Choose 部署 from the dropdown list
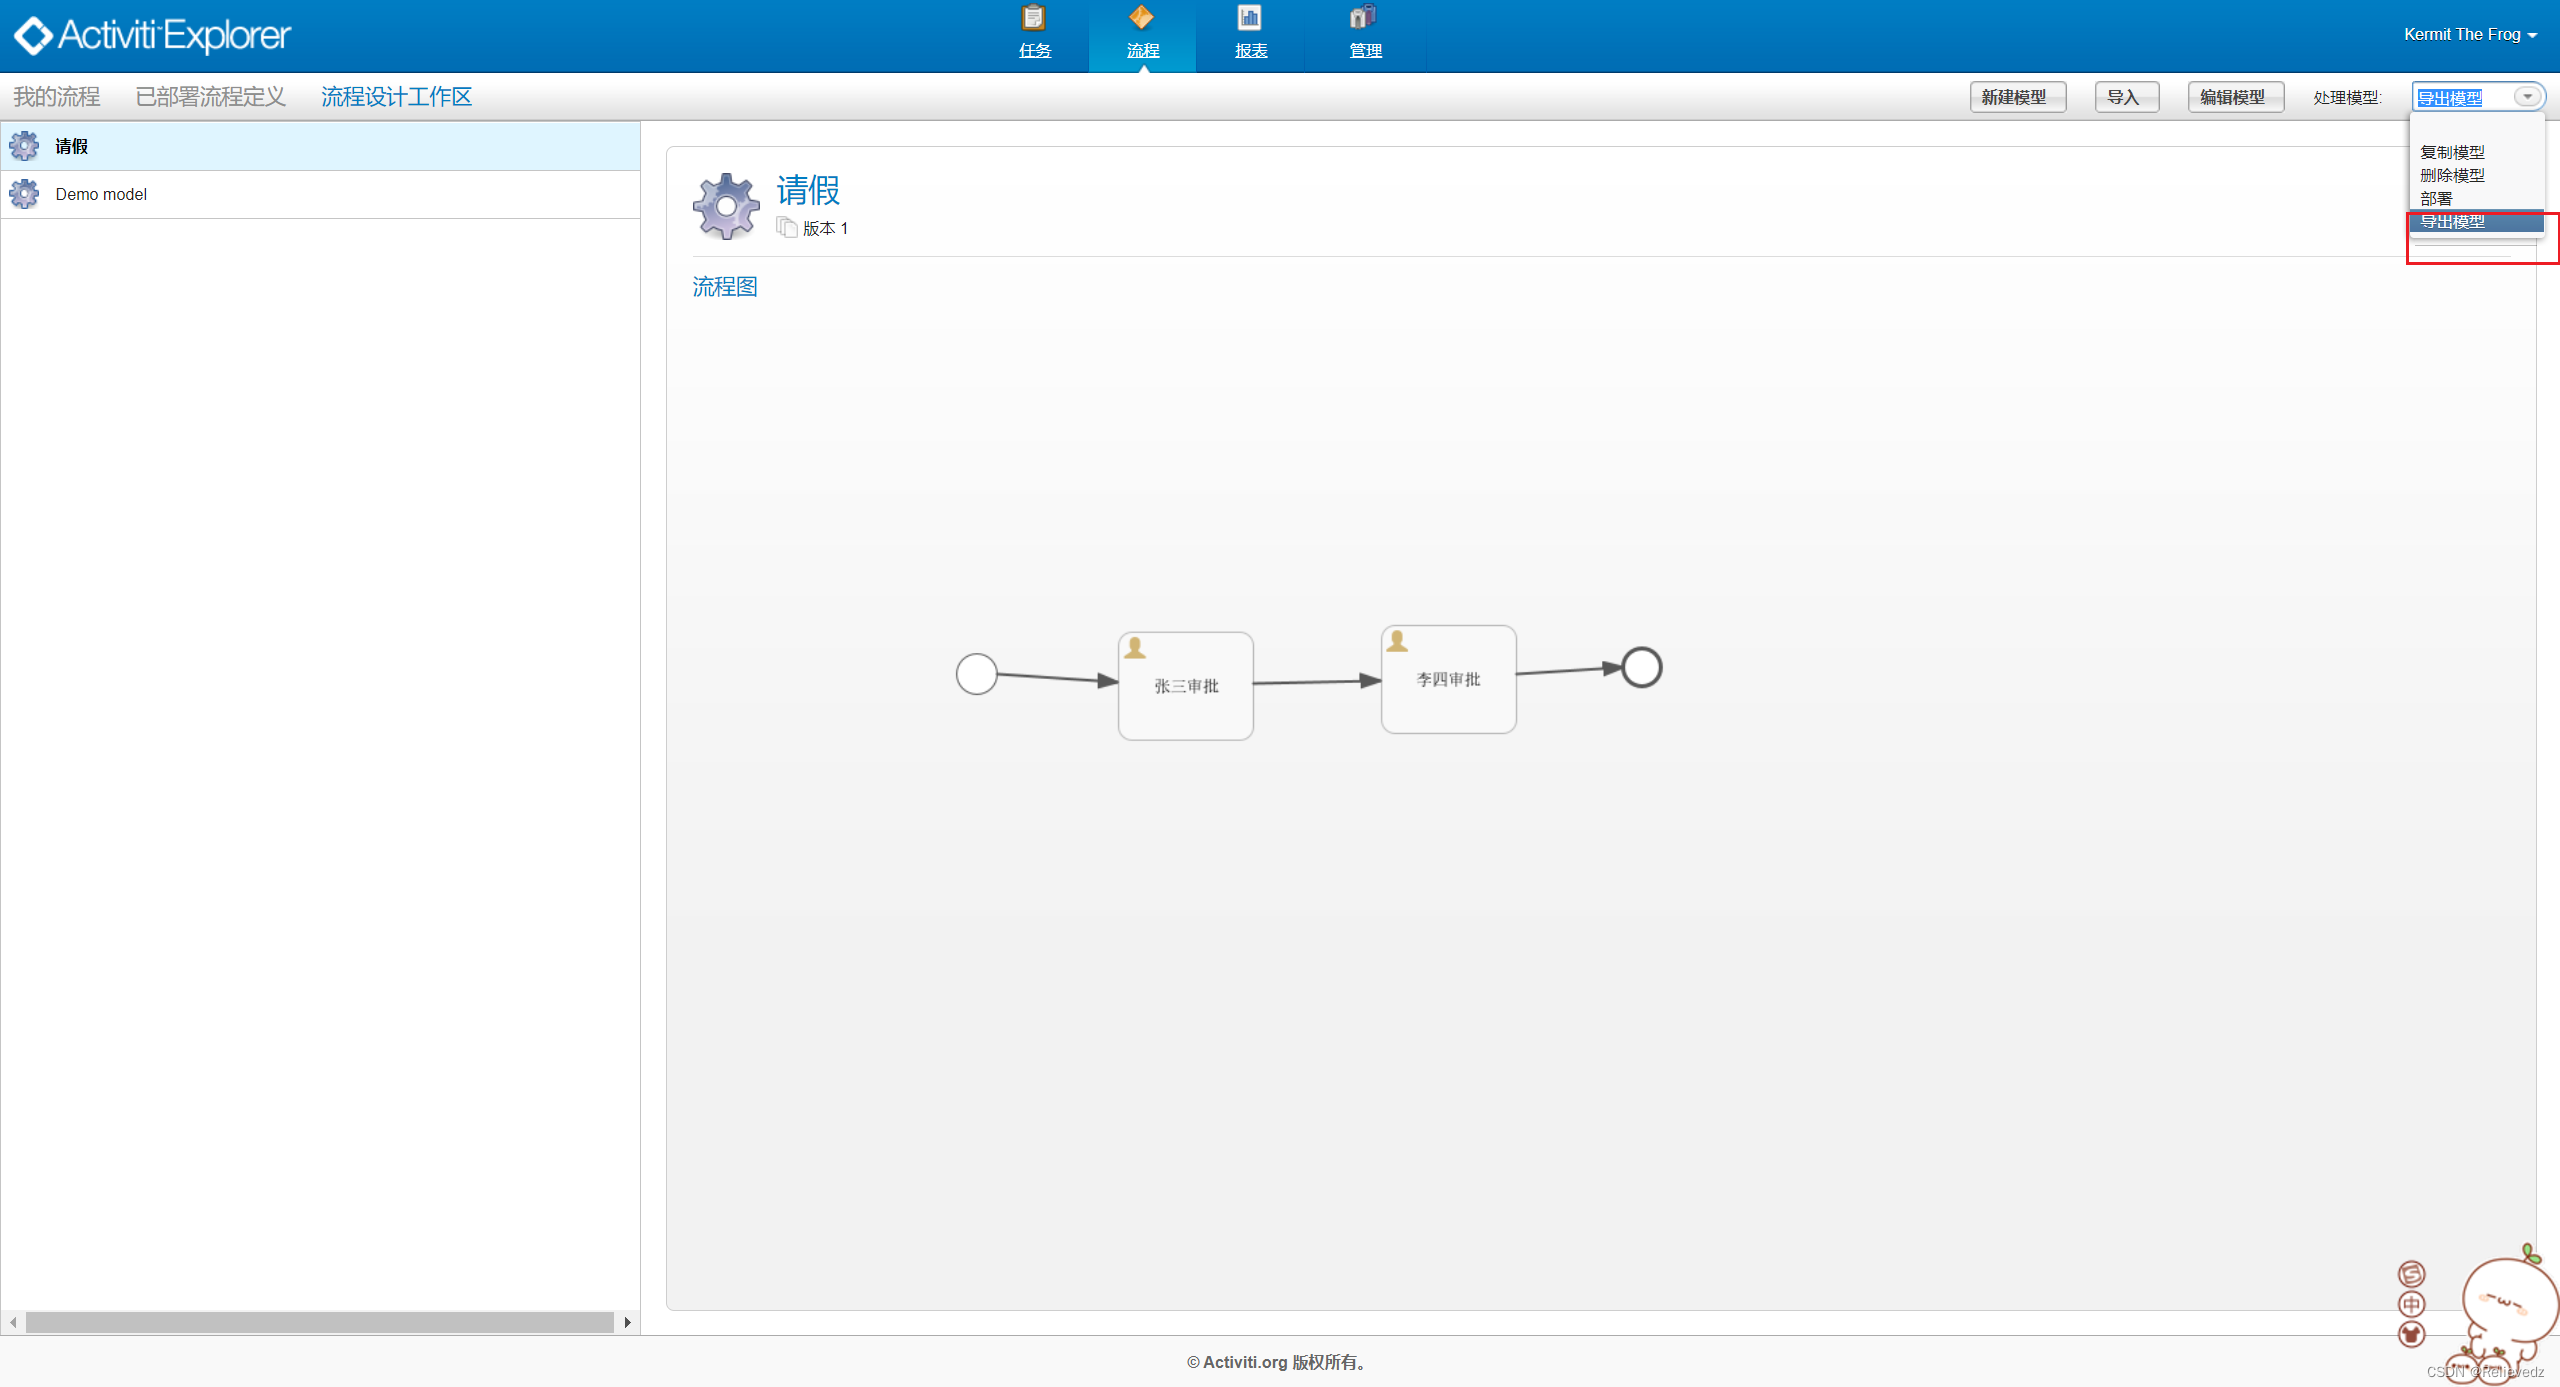This screenshot has height=1387, width=2560. pyautogui.click(x=2436, y=198)
